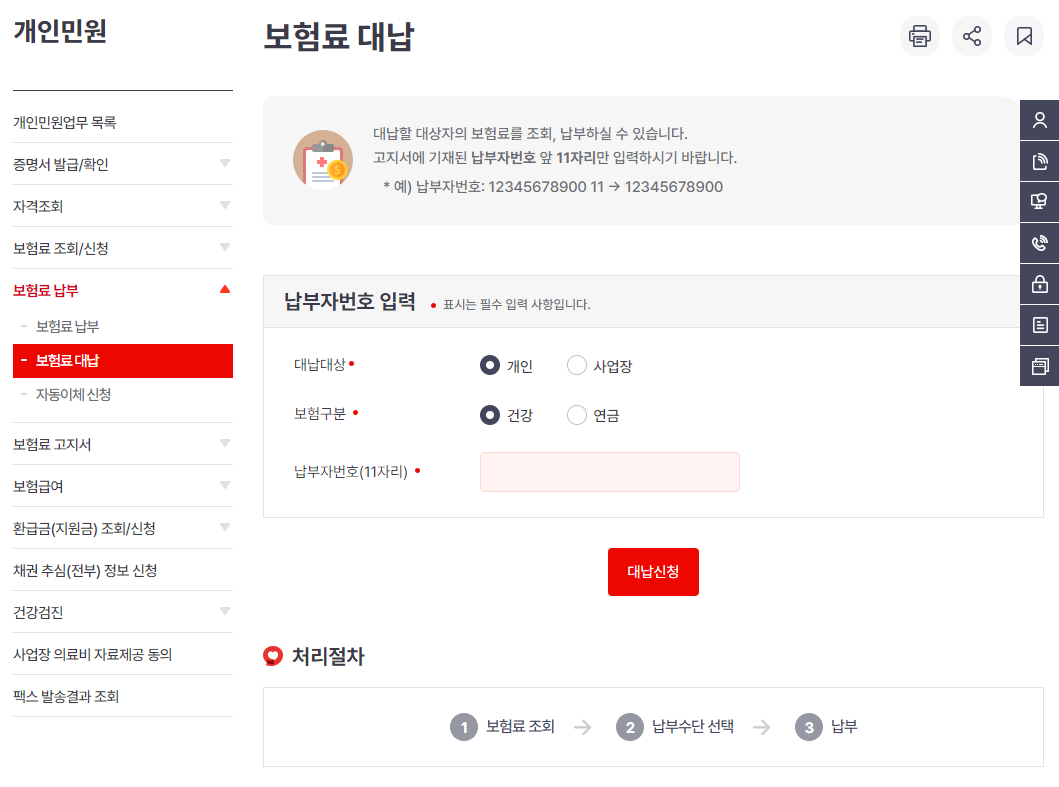Select the 사업장 radio button
The image size is (1059, 787).
[x=577, y=365]
